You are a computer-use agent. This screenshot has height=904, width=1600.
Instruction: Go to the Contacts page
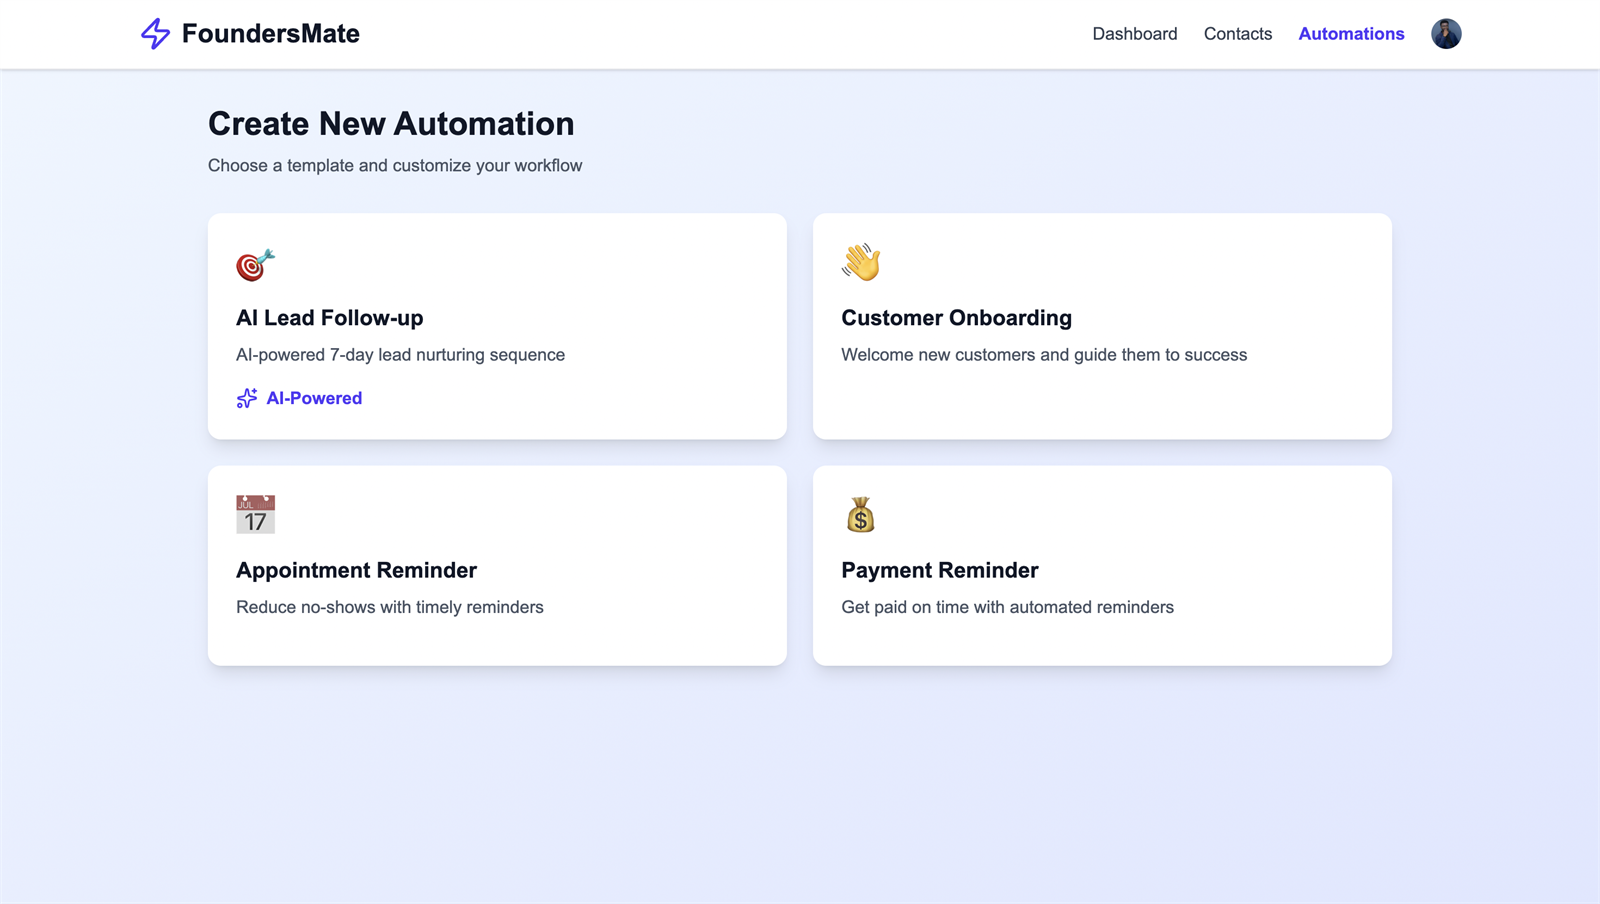click(1238, 34)
